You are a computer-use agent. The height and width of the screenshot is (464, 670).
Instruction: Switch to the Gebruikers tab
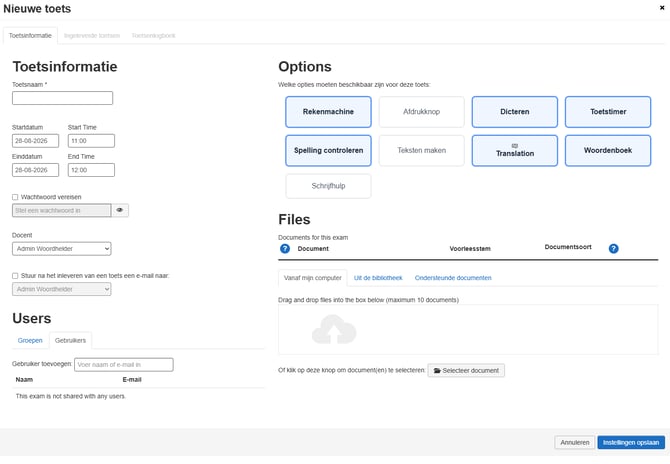coord(71,341)
